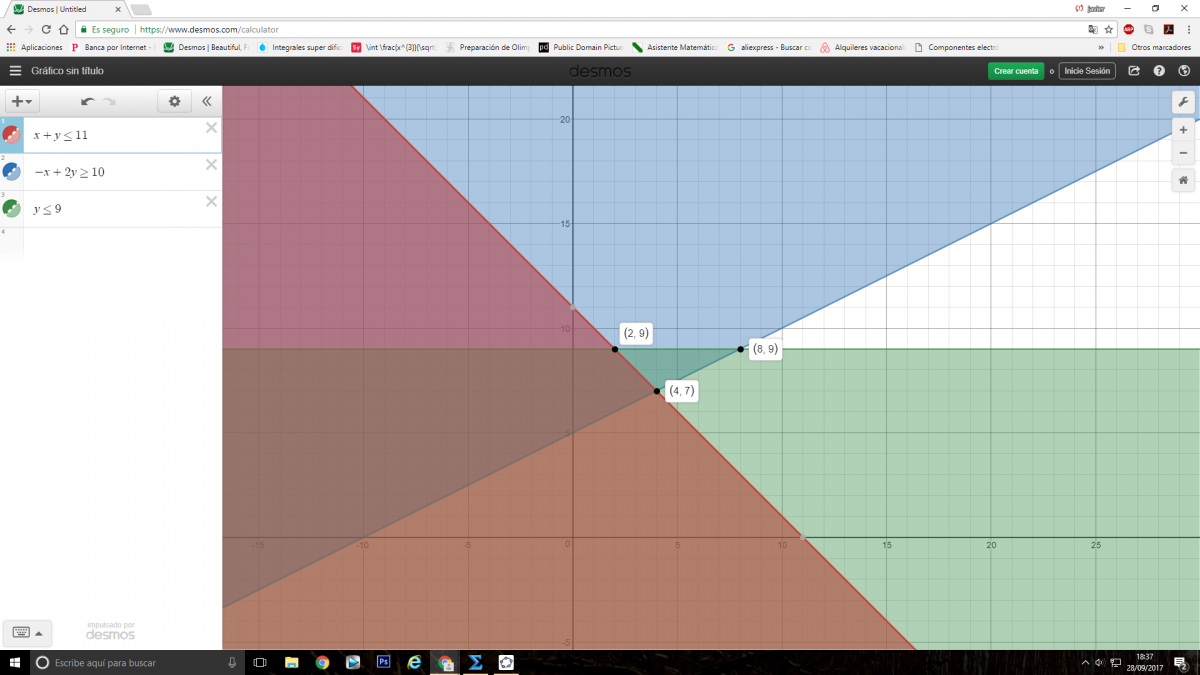Switch to the Desmos | Untitled tab
1200x675 pixels.
click(65, 9)
